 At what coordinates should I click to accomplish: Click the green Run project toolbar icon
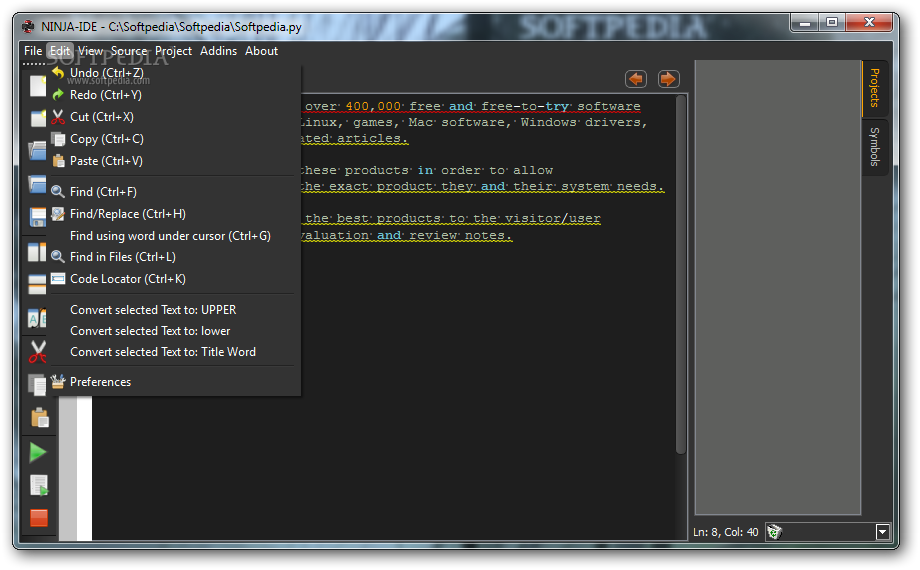[38, 453]
